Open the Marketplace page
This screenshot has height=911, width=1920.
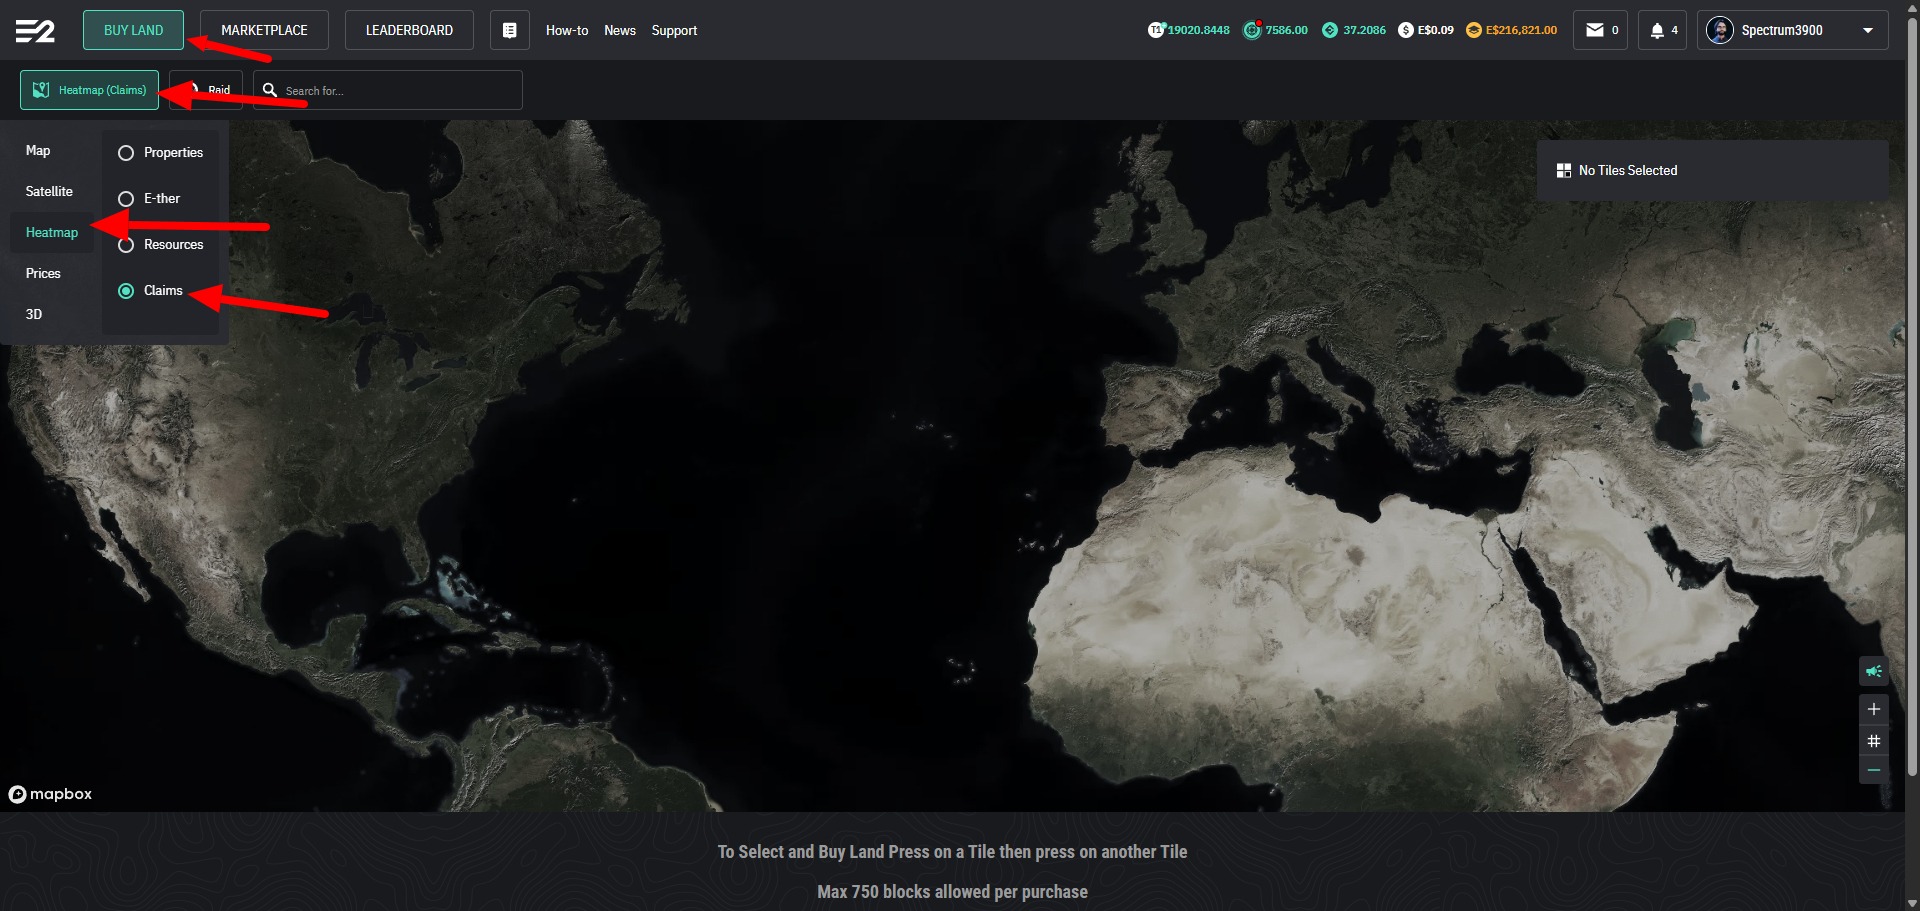(x=264, y=30)
